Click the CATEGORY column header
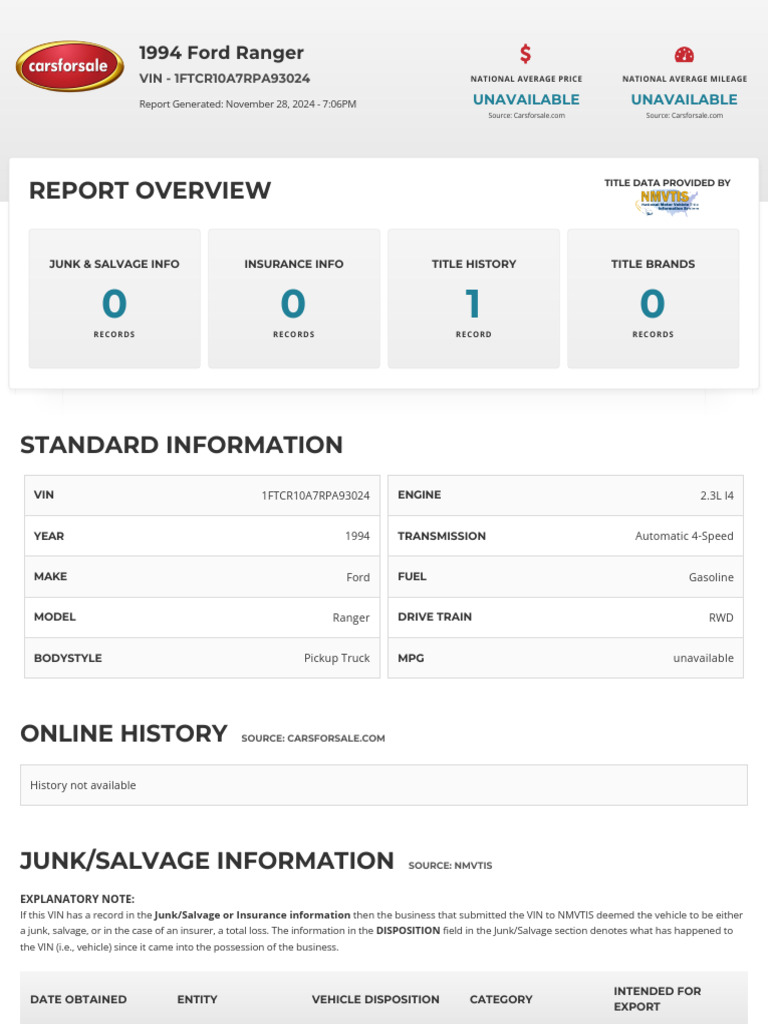The image size is (768, 1024). point(501,999)
